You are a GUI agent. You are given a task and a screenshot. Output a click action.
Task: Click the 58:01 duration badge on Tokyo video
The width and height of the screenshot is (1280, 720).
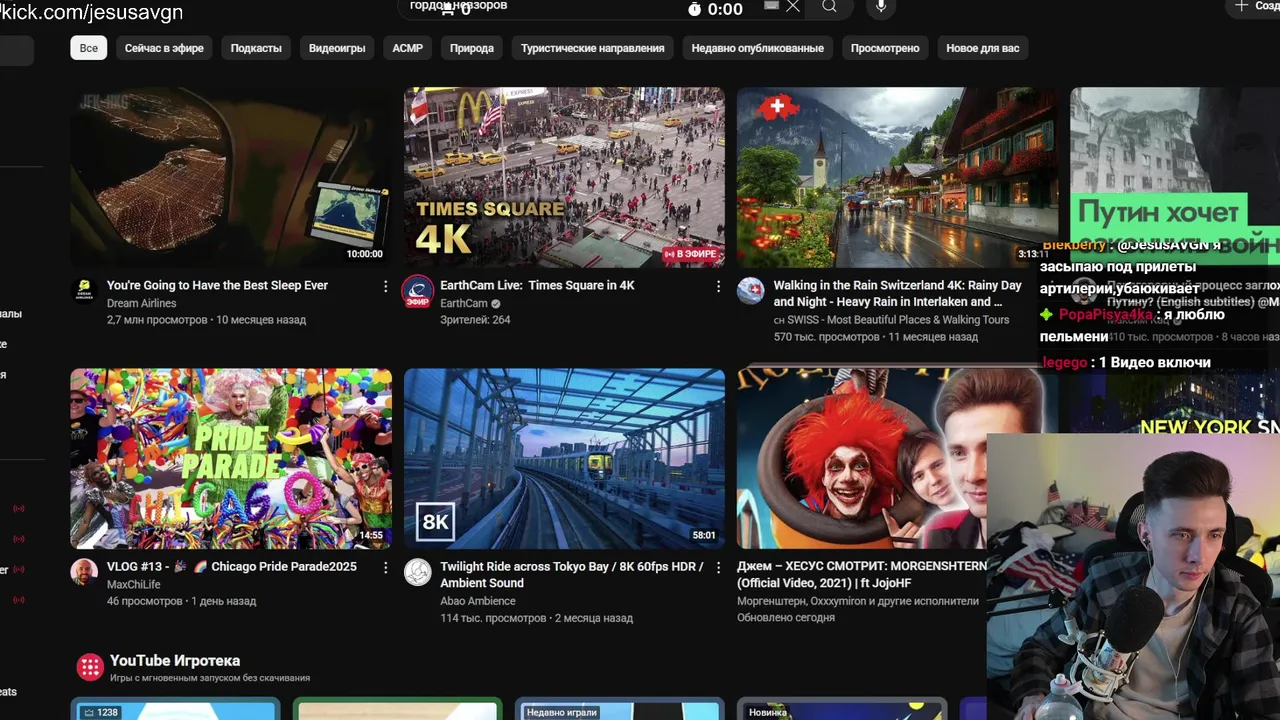click(704, 535)
